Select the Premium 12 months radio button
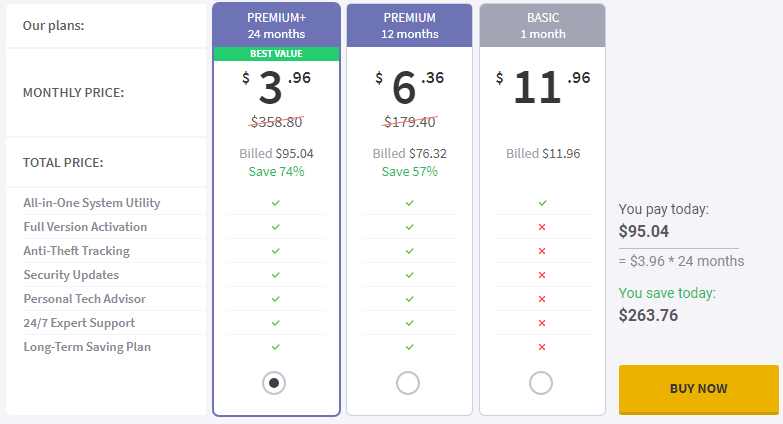This screenshot has height=424, width=783. (408, 383)
